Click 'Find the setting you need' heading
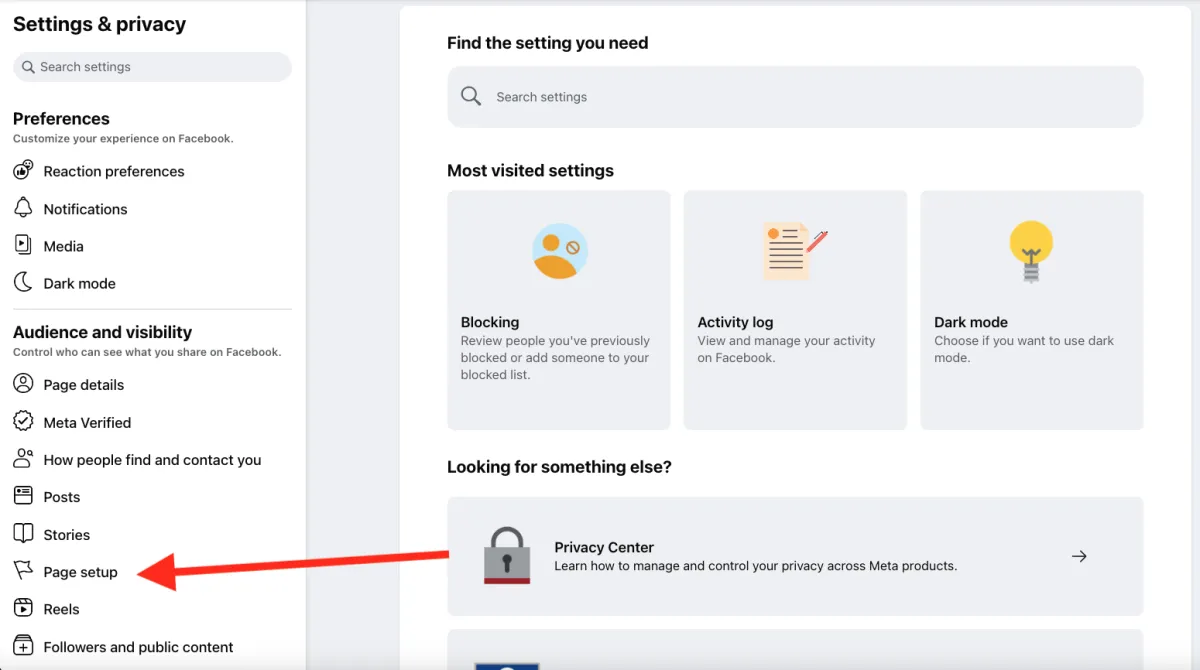Image resolution: width=1200 pixels, height=670 pixels. pos(547,43)
